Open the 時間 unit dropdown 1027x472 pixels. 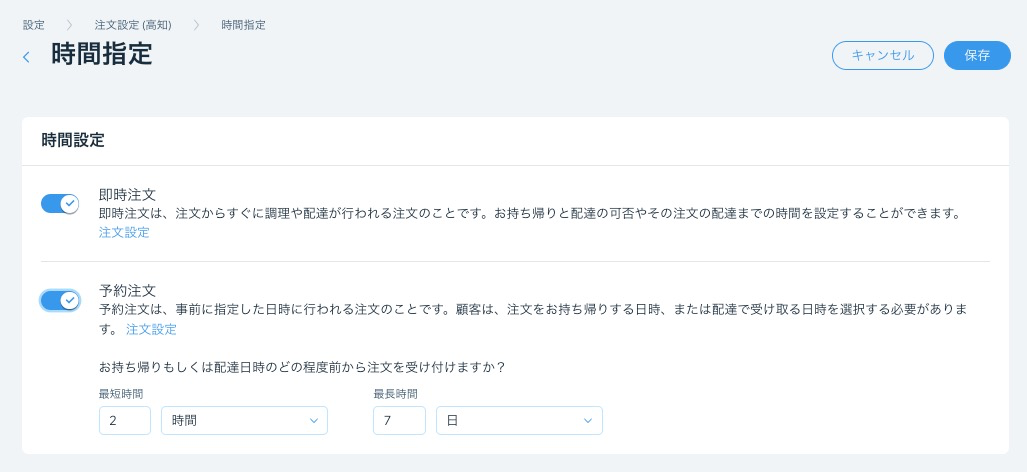pos(244,420)
